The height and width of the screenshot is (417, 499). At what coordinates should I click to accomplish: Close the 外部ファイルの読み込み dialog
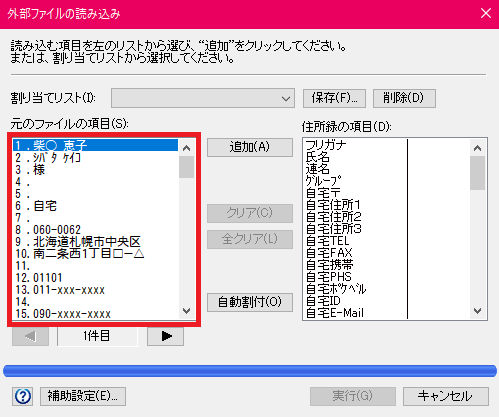point(486,13)
